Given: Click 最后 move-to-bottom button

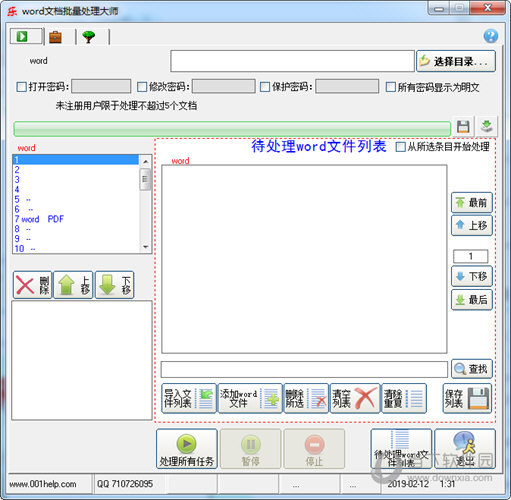Looking at the screenshot, I should 472,300.
